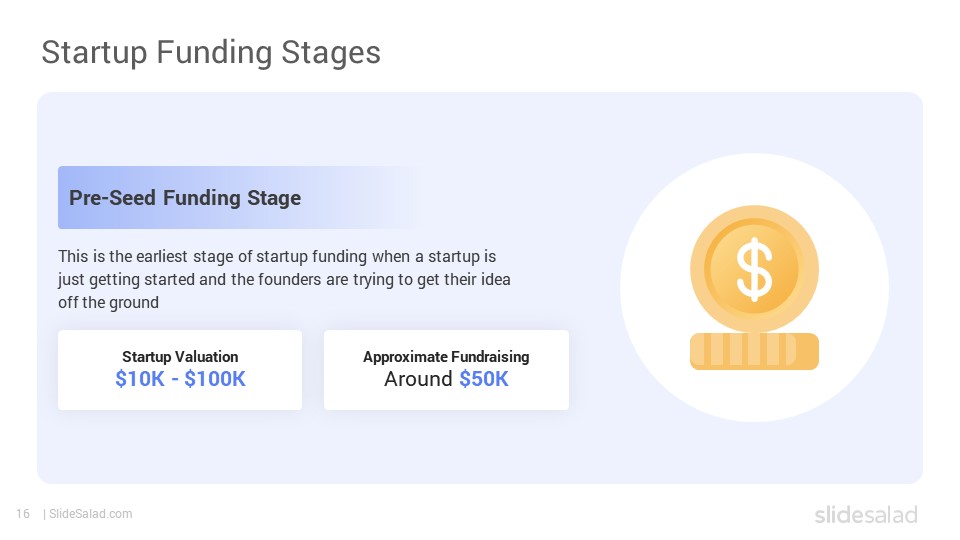Select the $50K amount text
The image size is (960, 540).
[x=484, y=379]
